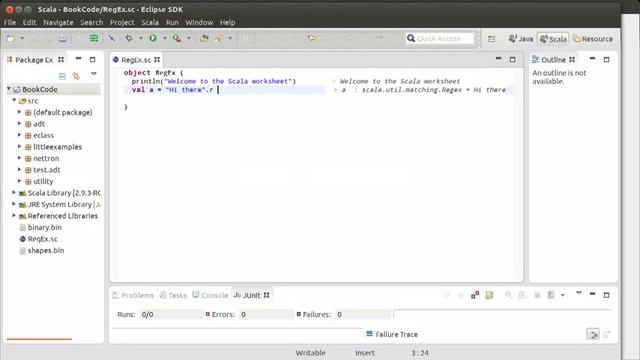Open the File menu
640x360 pixels.
click(10, 22)
